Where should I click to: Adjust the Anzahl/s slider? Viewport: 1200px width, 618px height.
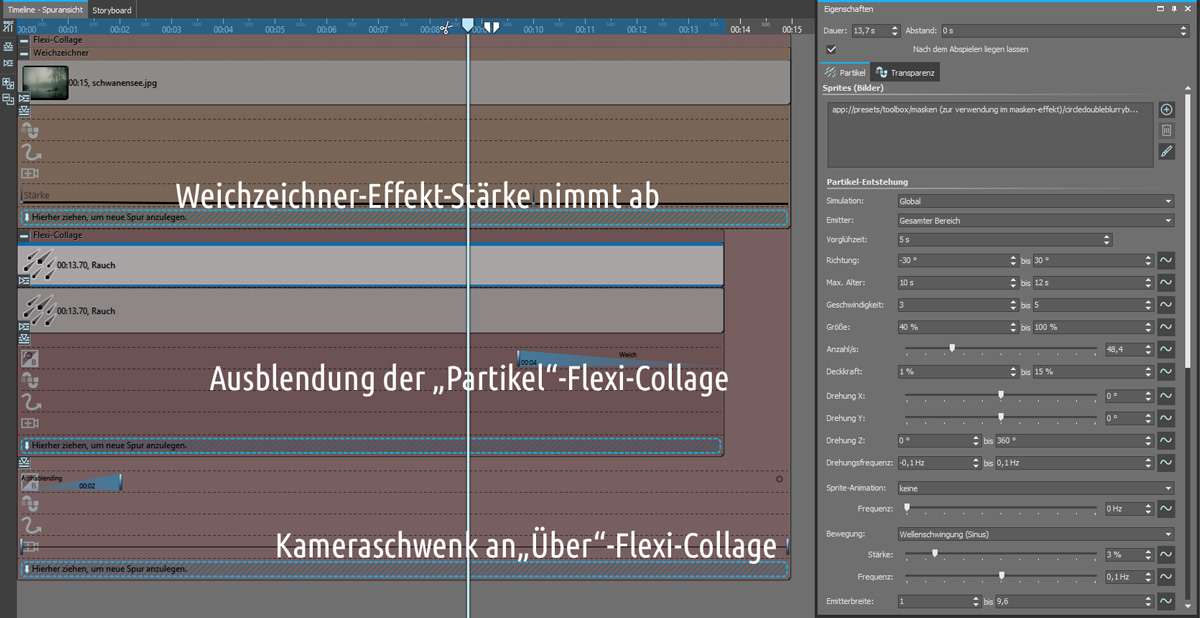pos(952,349)
